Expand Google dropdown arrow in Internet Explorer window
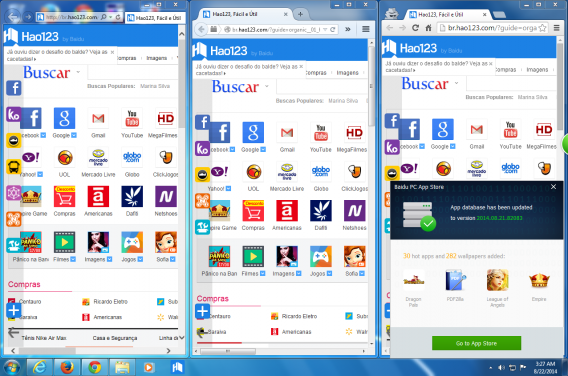This screenshot has width=568, height=376. (x=74, y=135)
